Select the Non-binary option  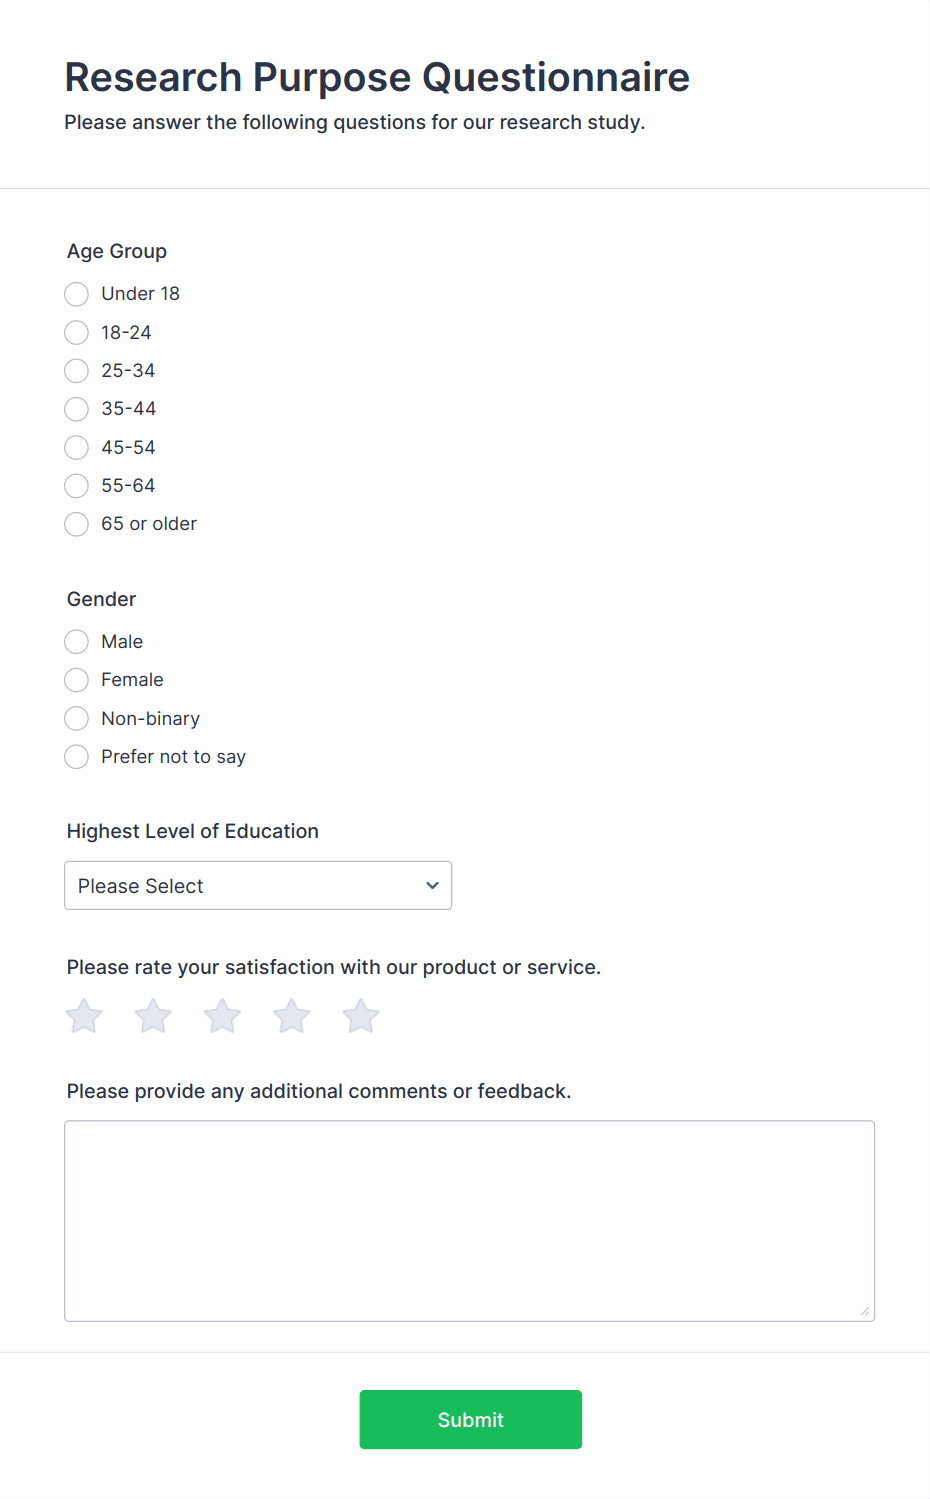tap(76, 718)
